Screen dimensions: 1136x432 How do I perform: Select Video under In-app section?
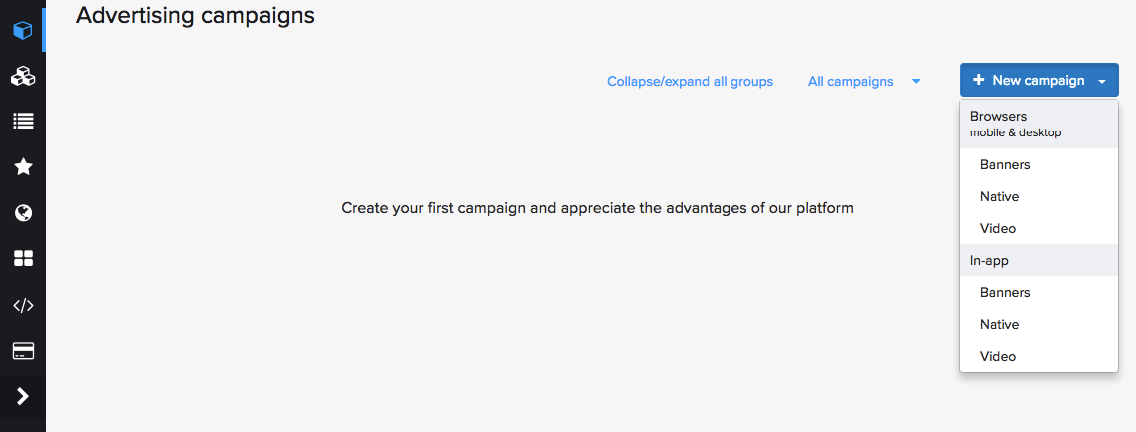pyautogui.click(x=998, y=356)
